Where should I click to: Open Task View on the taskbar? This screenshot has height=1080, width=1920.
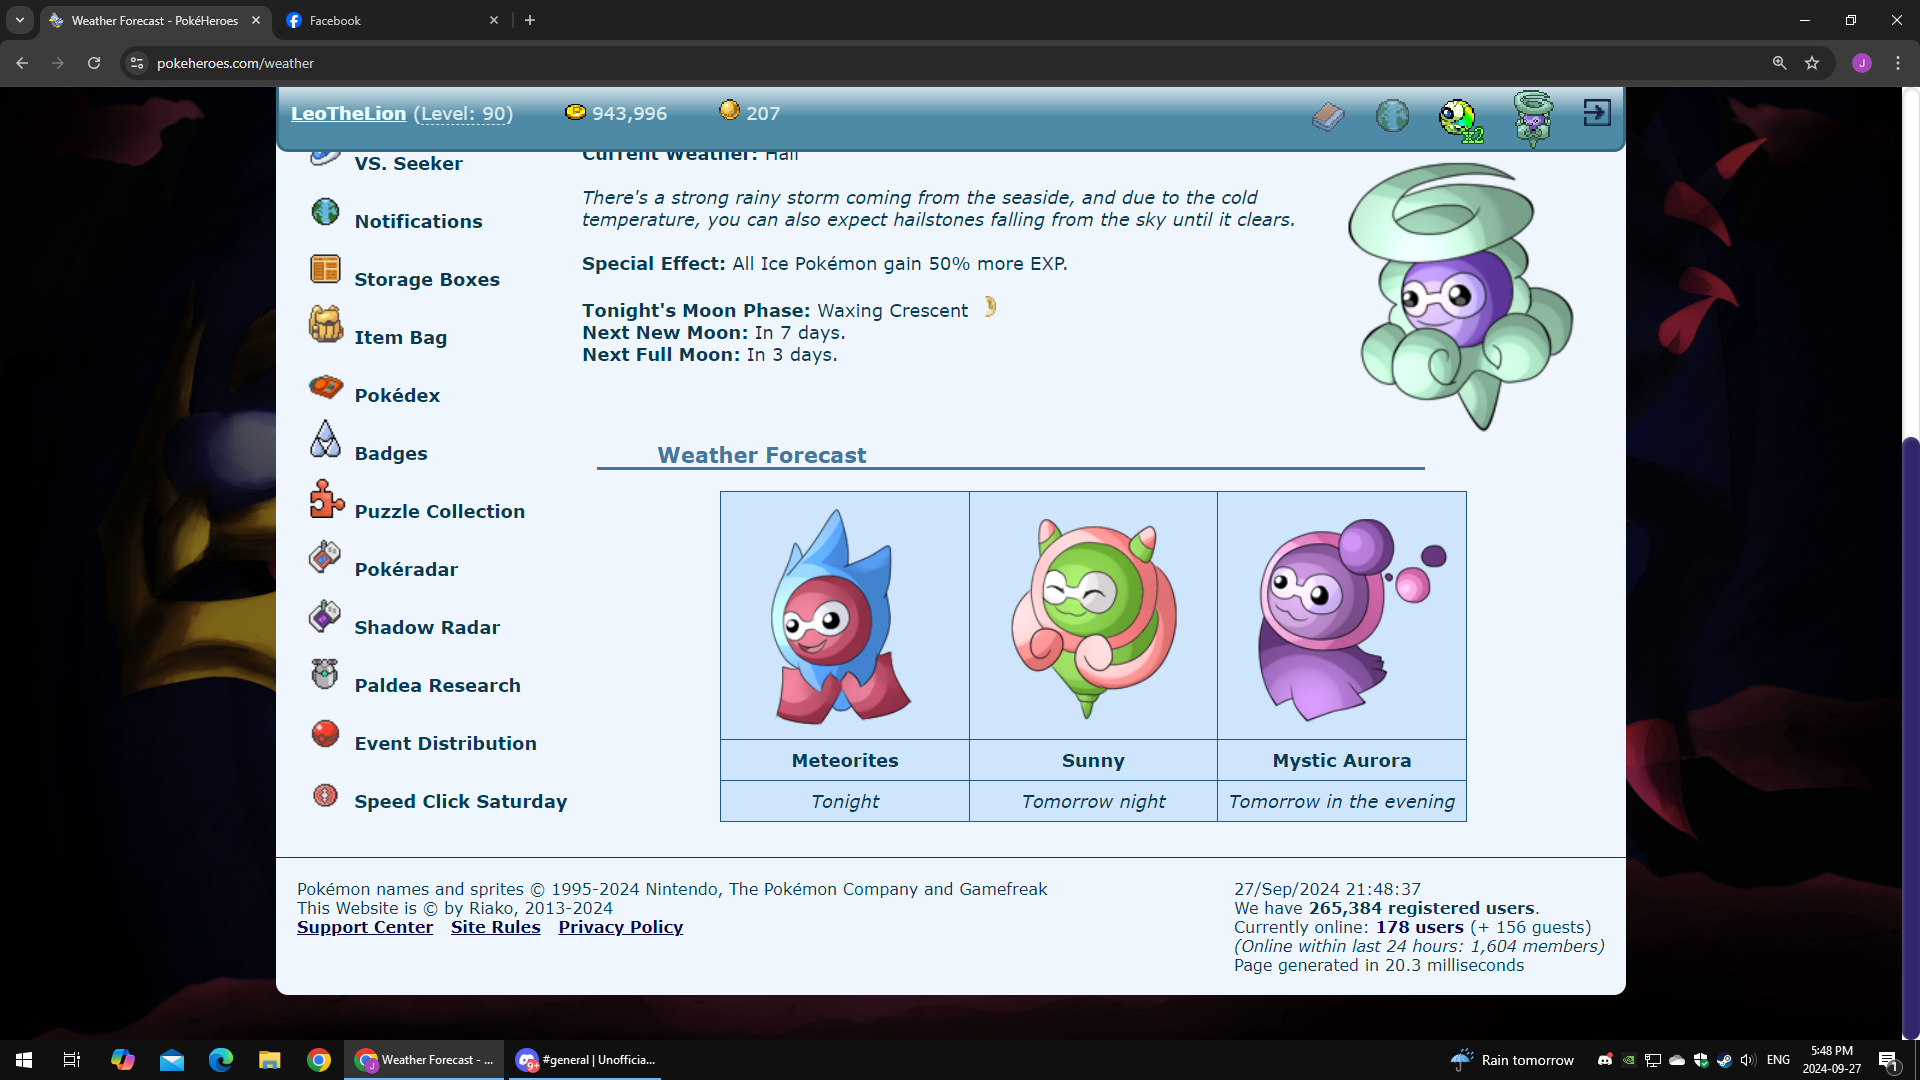click(72, 1060)
